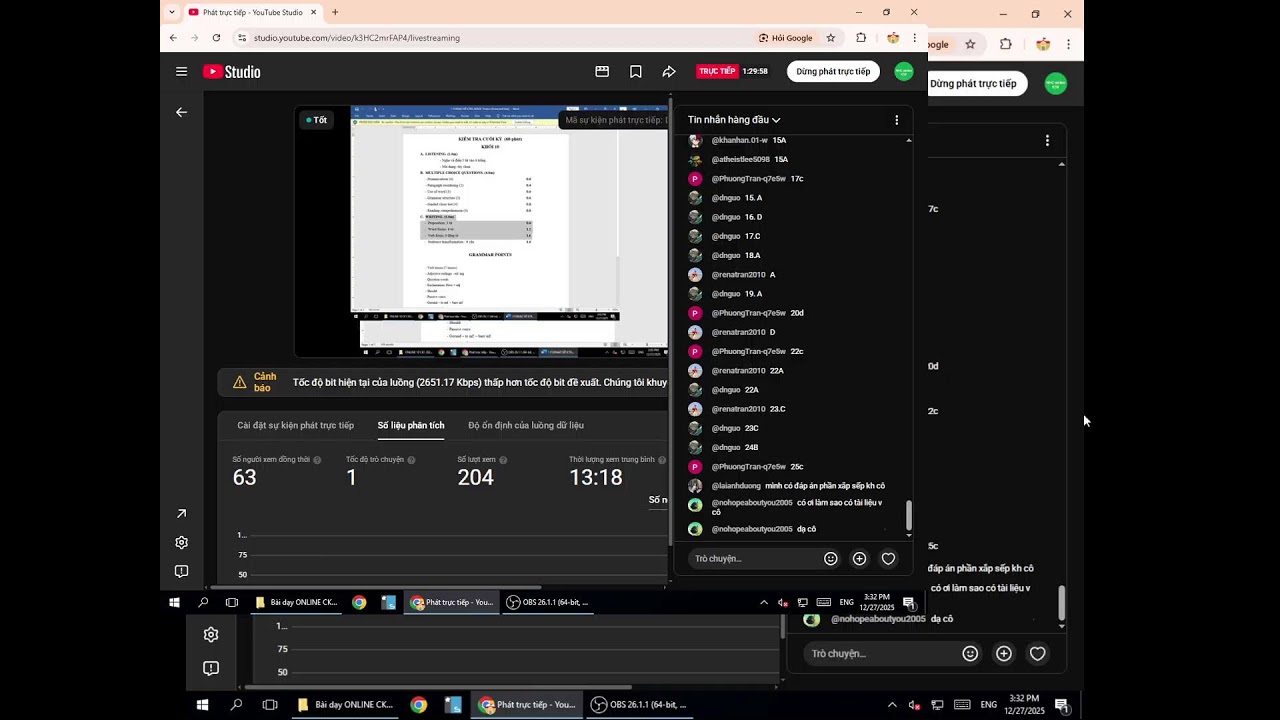Screen dimensions: 1280x720
Task: Open the account avatar in front Studio window
Action: click(904, 72)
